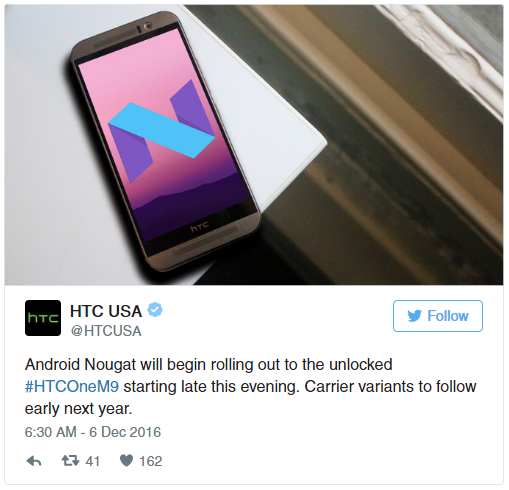
Task: Open the 6:30 AM - 6 Dec 2016 timestamp
Action: pyautogui.click(x=93, y=432)
